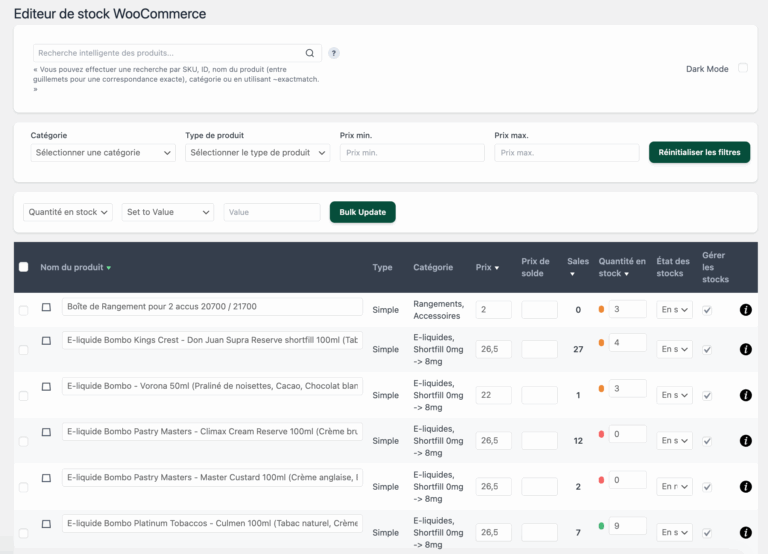Screen dimensions: 768x554
Task: Show info for Boîte de Rangement product
Action: point(745,310)
